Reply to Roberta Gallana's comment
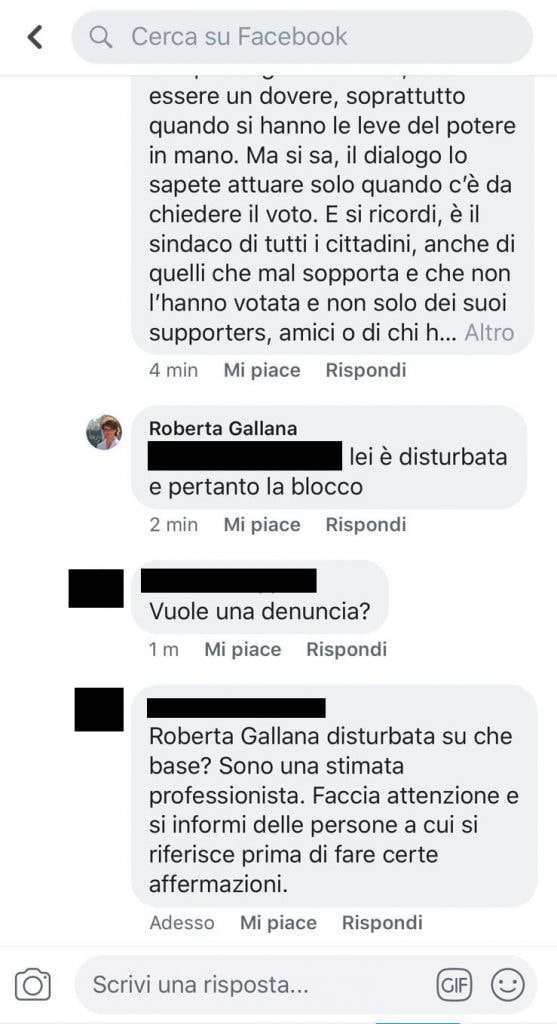This screenshot has height=1024, width=557. tap(366, 524)
